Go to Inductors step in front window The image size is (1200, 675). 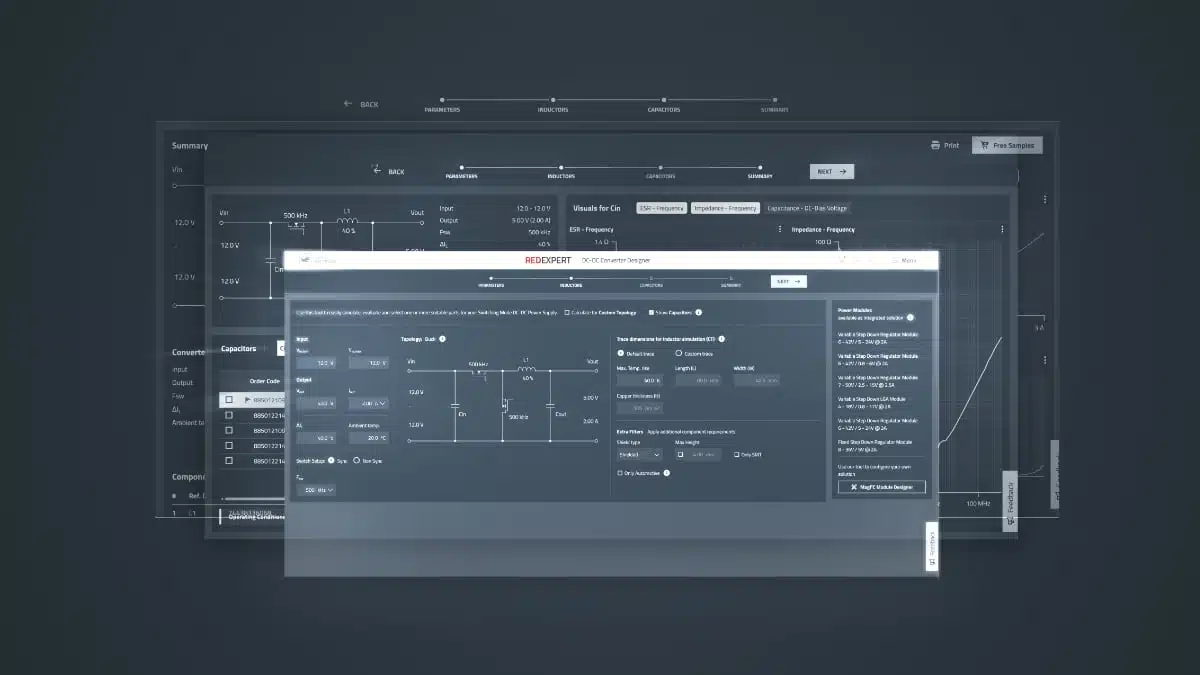click(570, 285)
